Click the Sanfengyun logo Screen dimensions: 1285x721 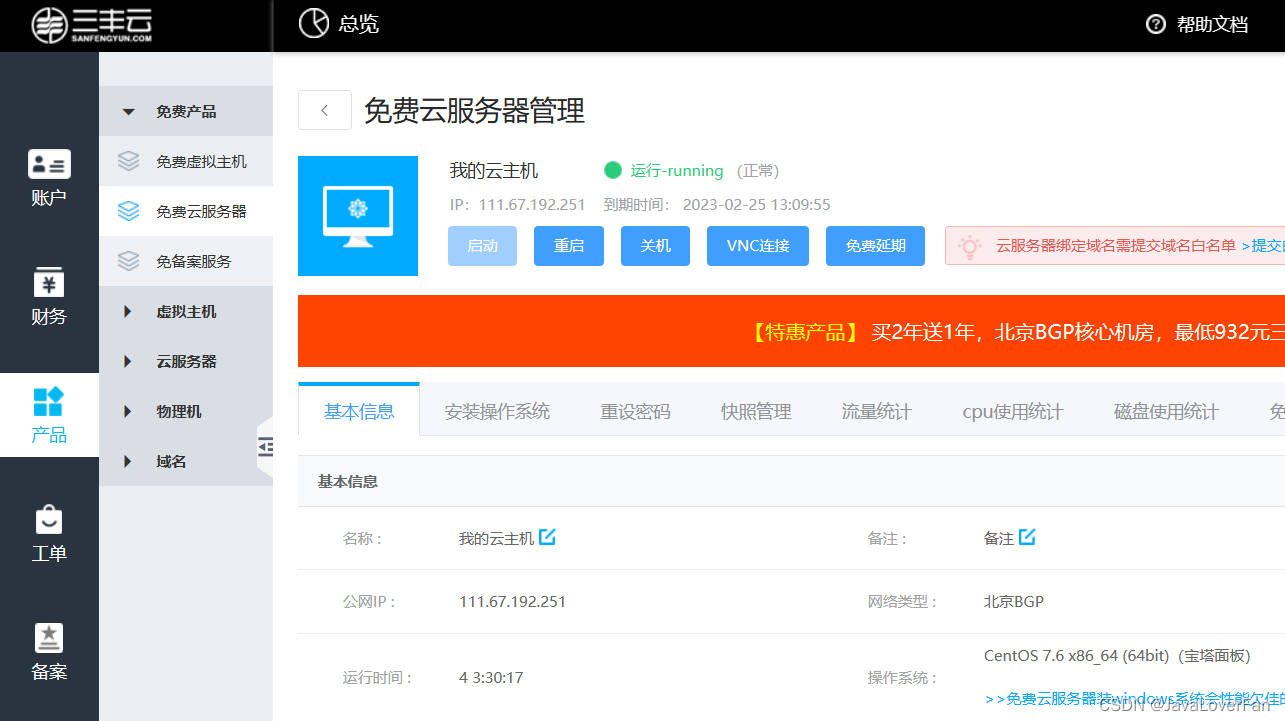click(x=91, y=26)
